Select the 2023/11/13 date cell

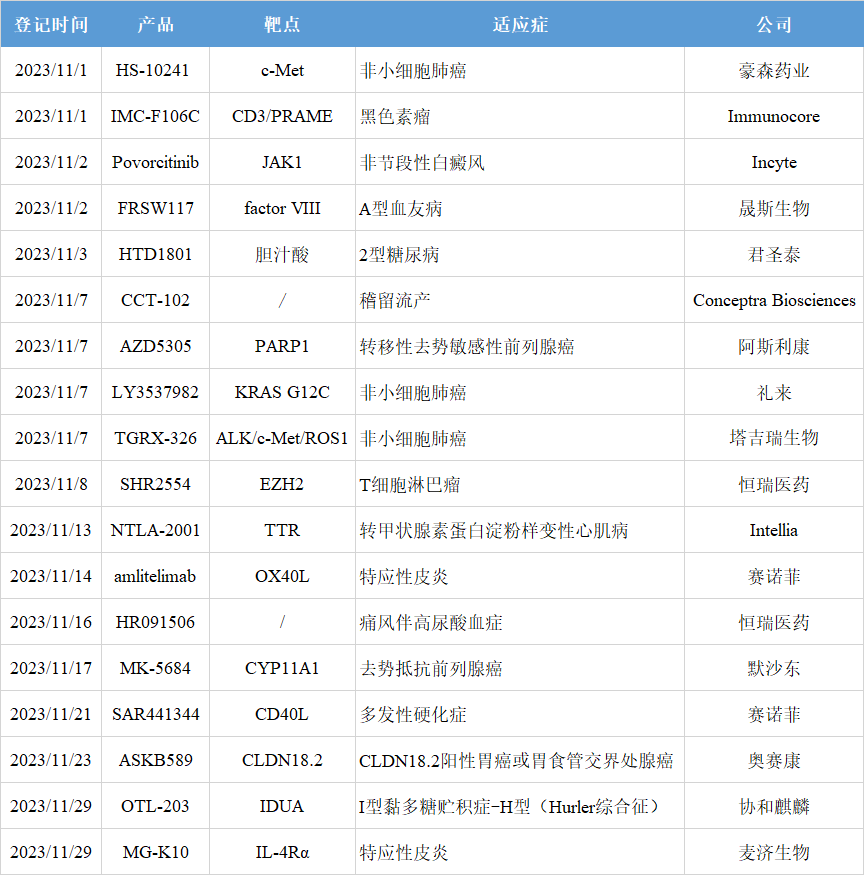51,531
